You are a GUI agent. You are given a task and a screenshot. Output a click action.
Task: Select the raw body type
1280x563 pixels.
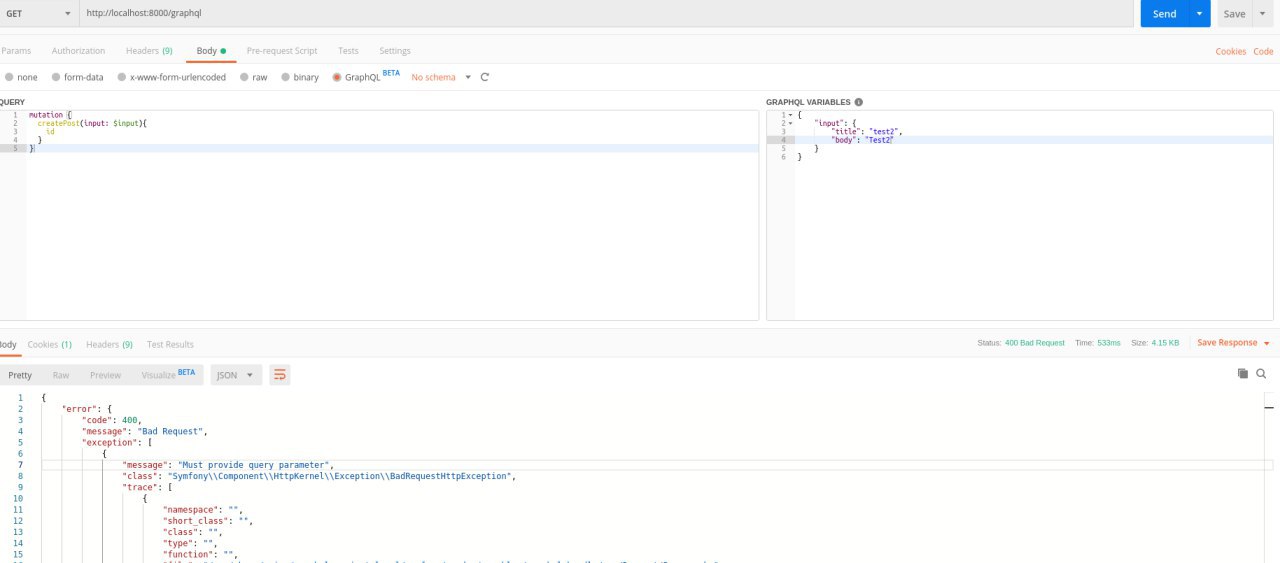253,77
